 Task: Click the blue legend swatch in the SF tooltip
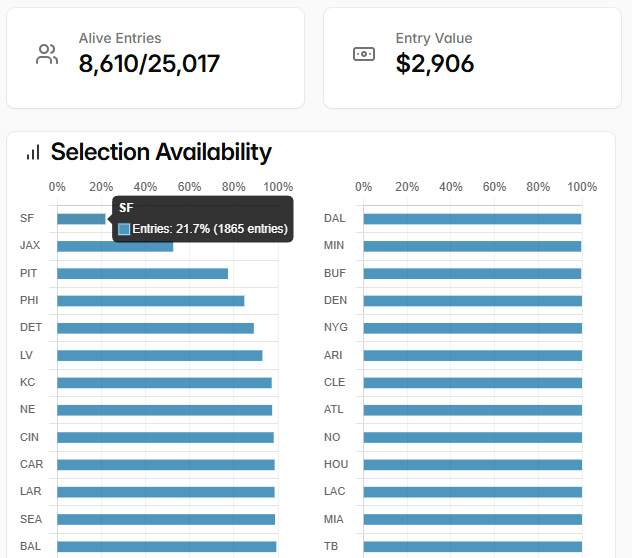[x=124, y=229]
